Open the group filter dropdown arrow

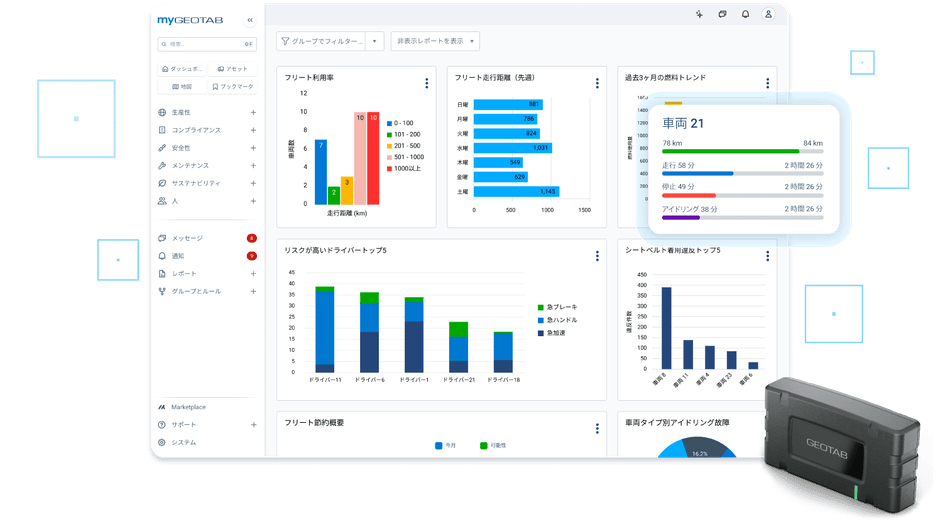pyautogui.click(x=375, y=41)
